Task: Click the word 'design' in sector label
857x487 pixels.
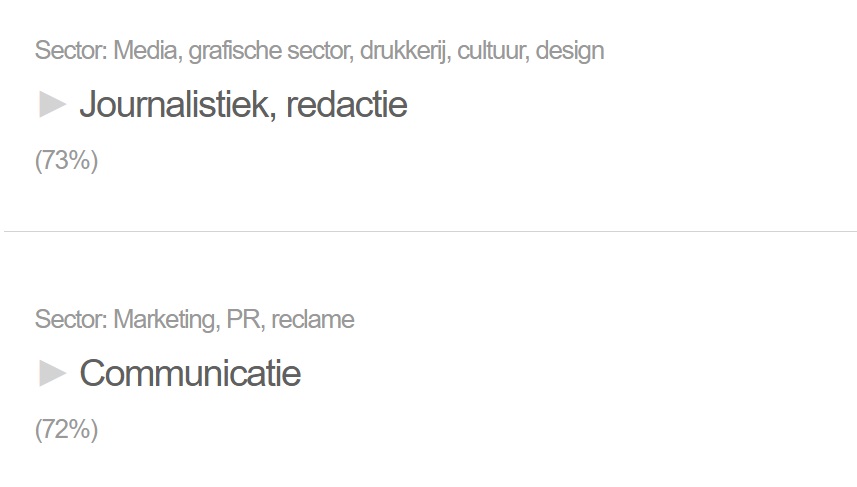Action: [x=570, y=51]
